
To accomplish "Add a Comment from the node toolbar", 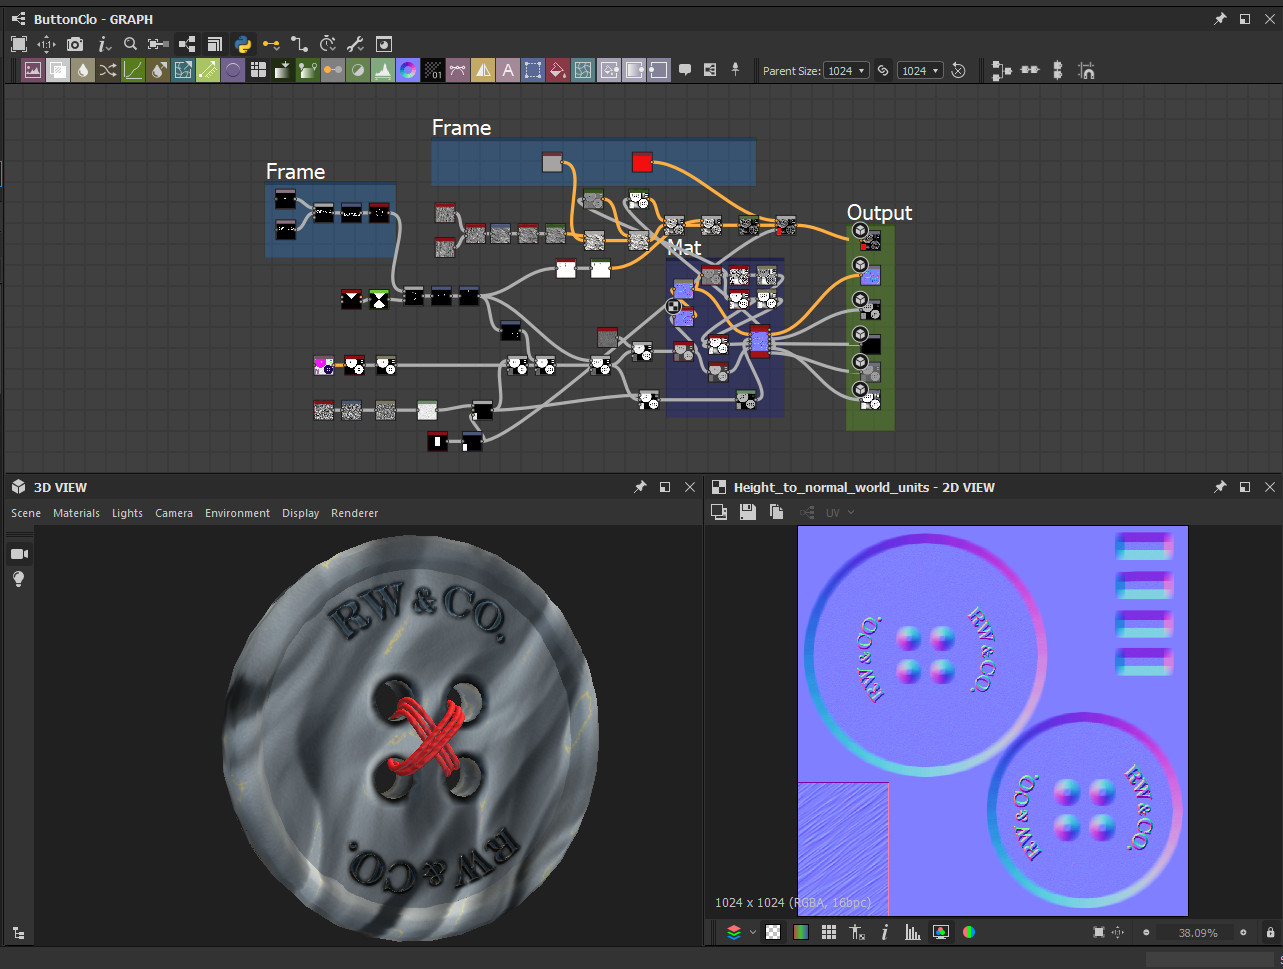I will pos(685,70).
